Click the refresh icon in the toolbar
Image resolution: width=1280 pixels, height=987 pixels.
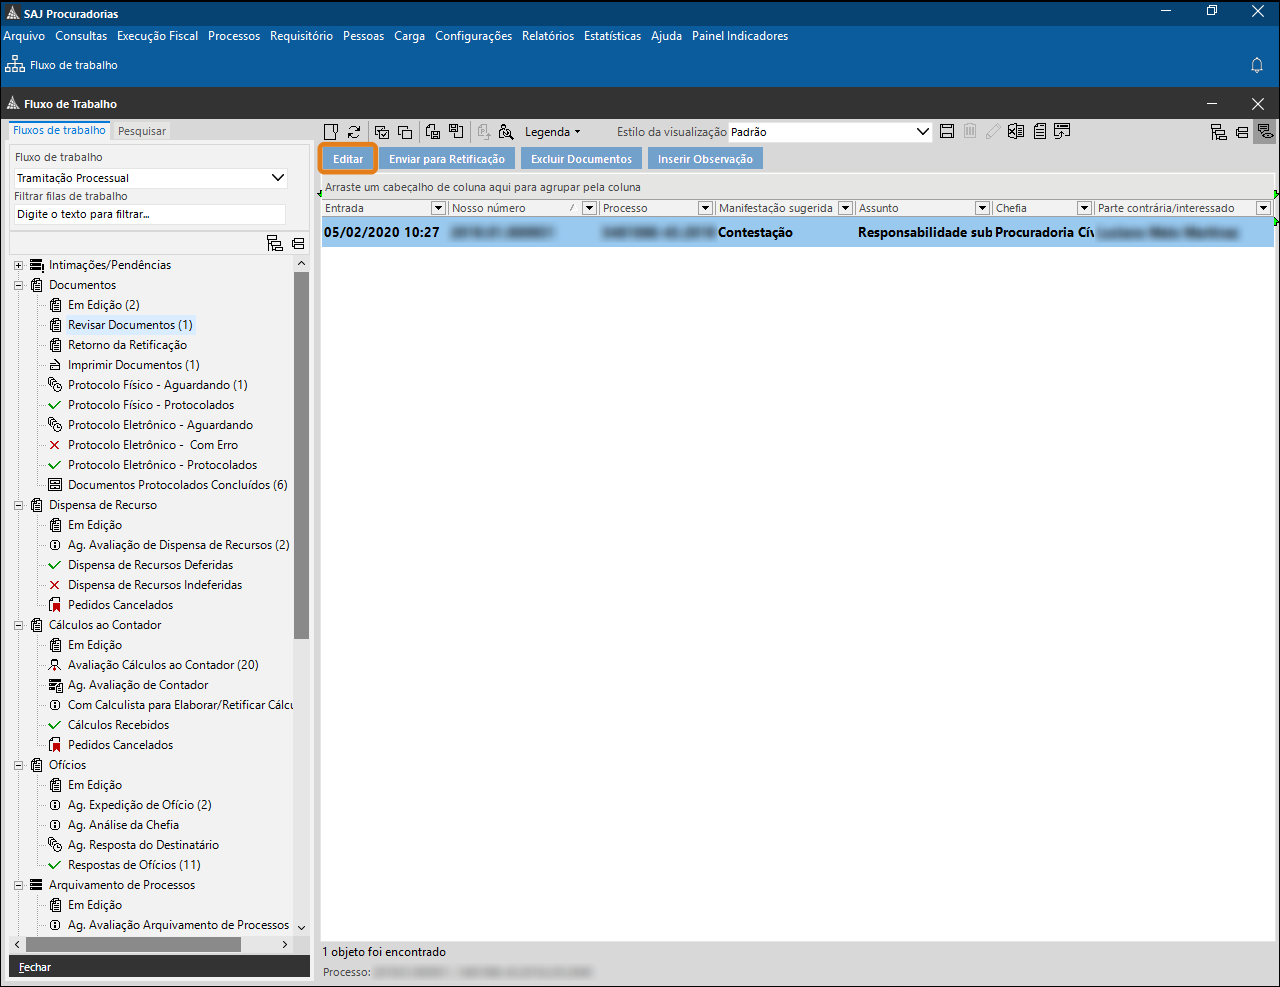click(354, 132)
